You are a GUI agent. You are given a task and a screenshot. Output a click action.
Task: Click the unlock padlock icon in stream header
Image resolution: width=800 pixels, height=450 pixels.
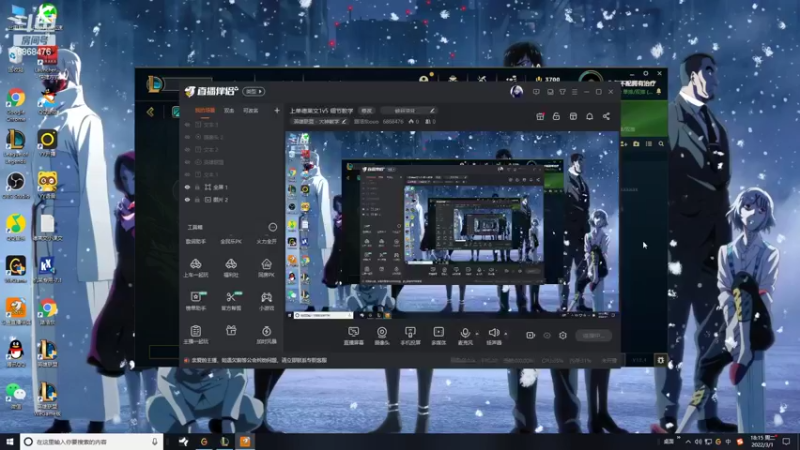[x=556, y=116]
